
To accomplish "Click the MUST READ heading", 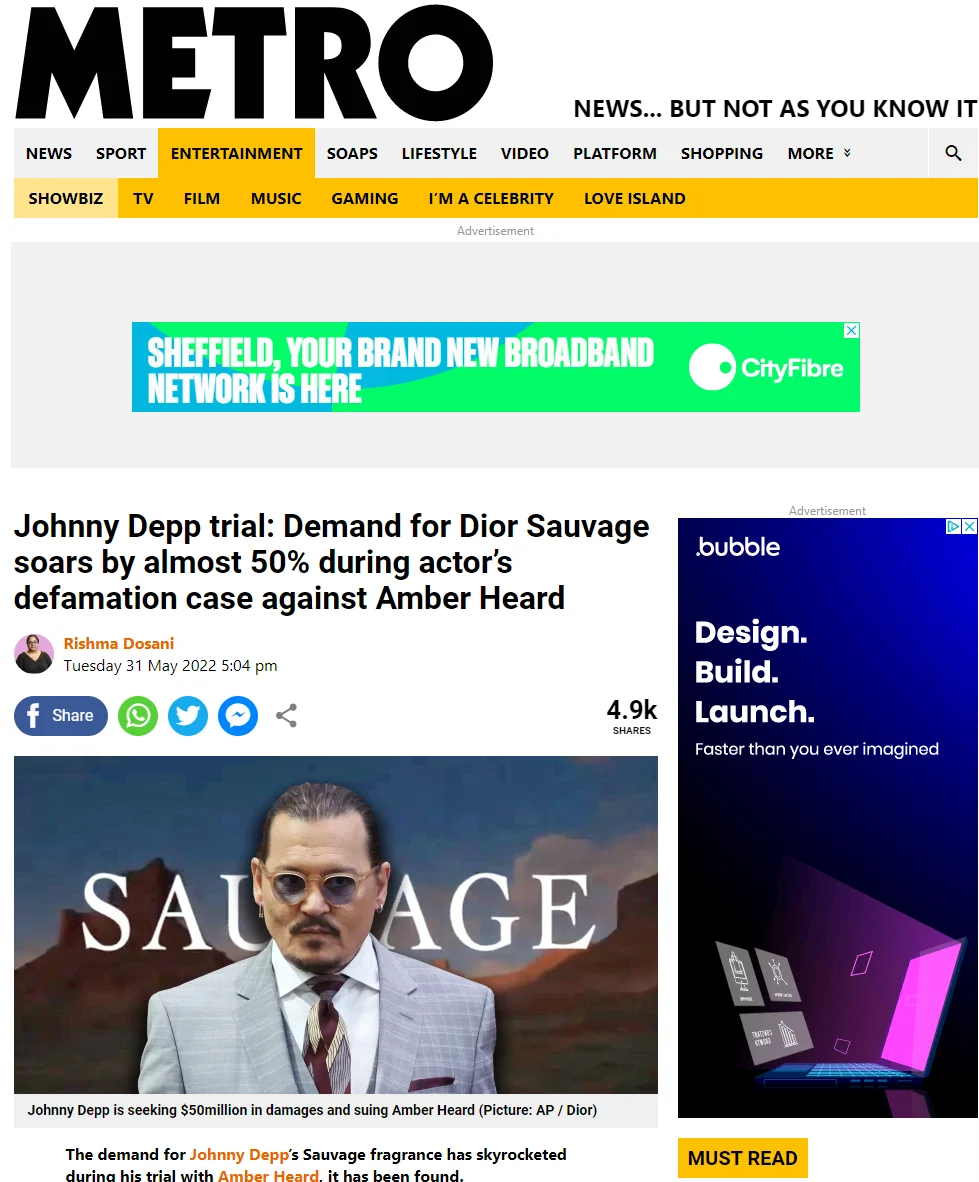I will (742, 1158).
